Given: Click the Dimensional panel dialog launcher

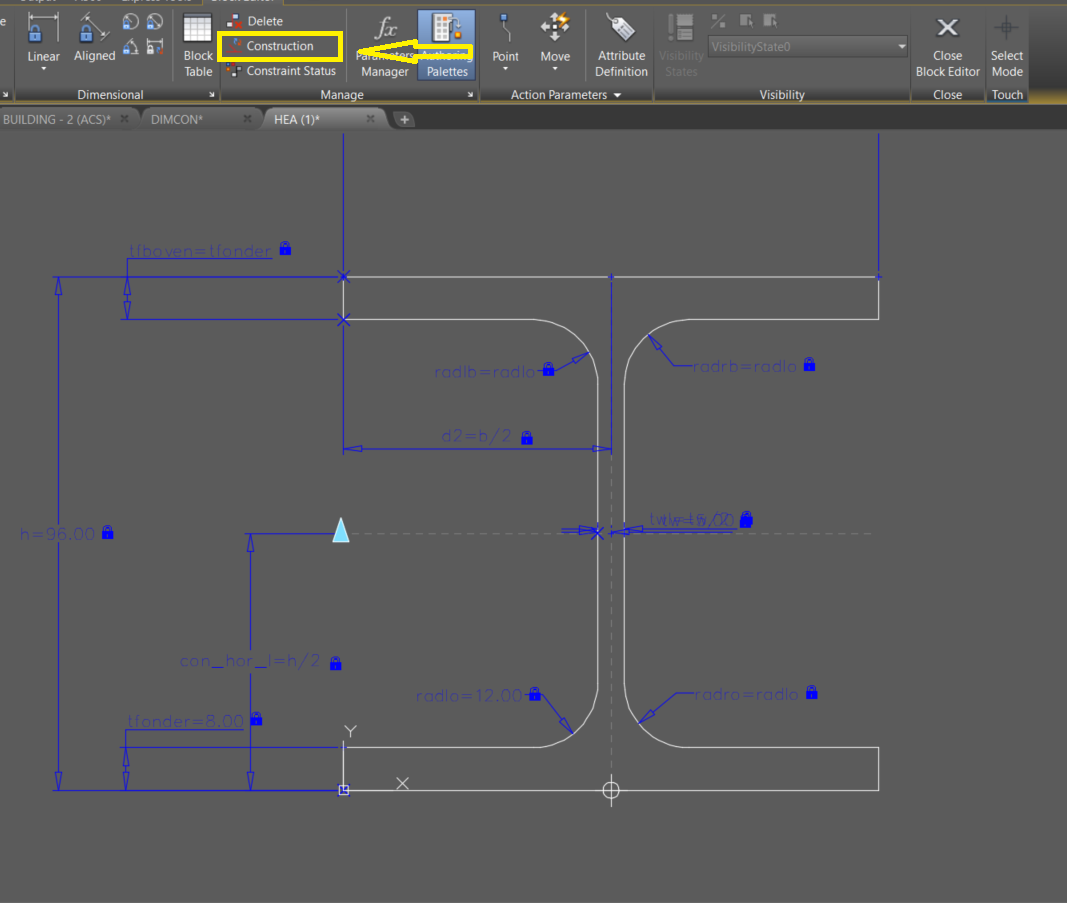Looking at the screenshot, I should click(x=209, y=94).
